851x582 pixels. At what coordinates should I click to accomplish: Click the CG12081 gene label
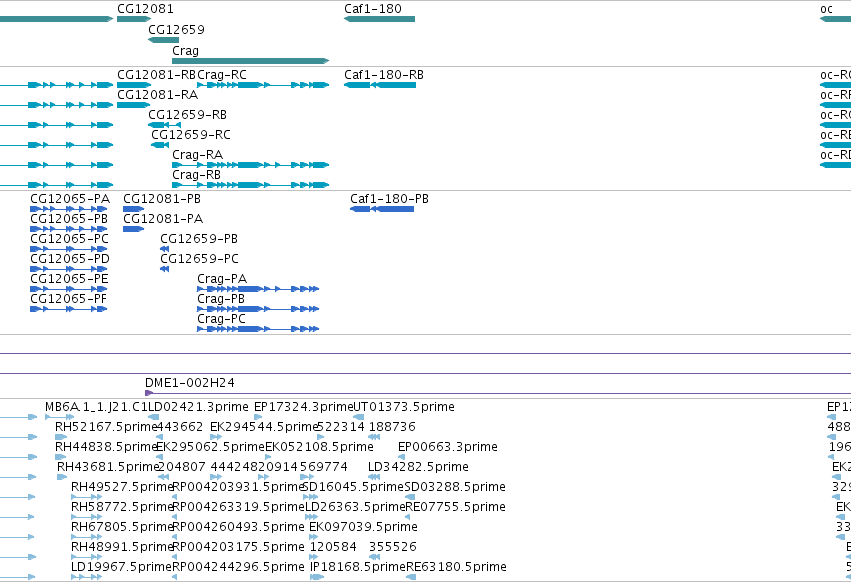point(145,9)
